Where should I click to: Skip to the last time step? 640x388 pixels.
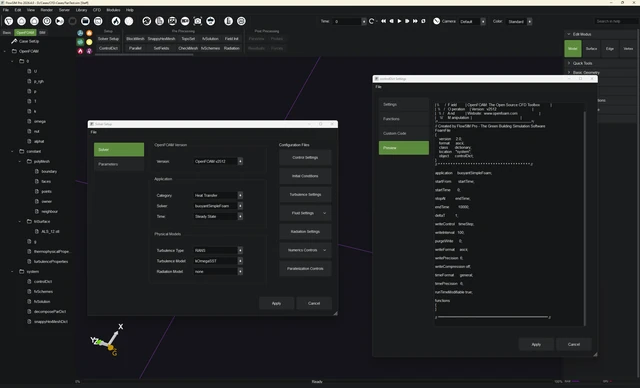[x=415, y=21]
